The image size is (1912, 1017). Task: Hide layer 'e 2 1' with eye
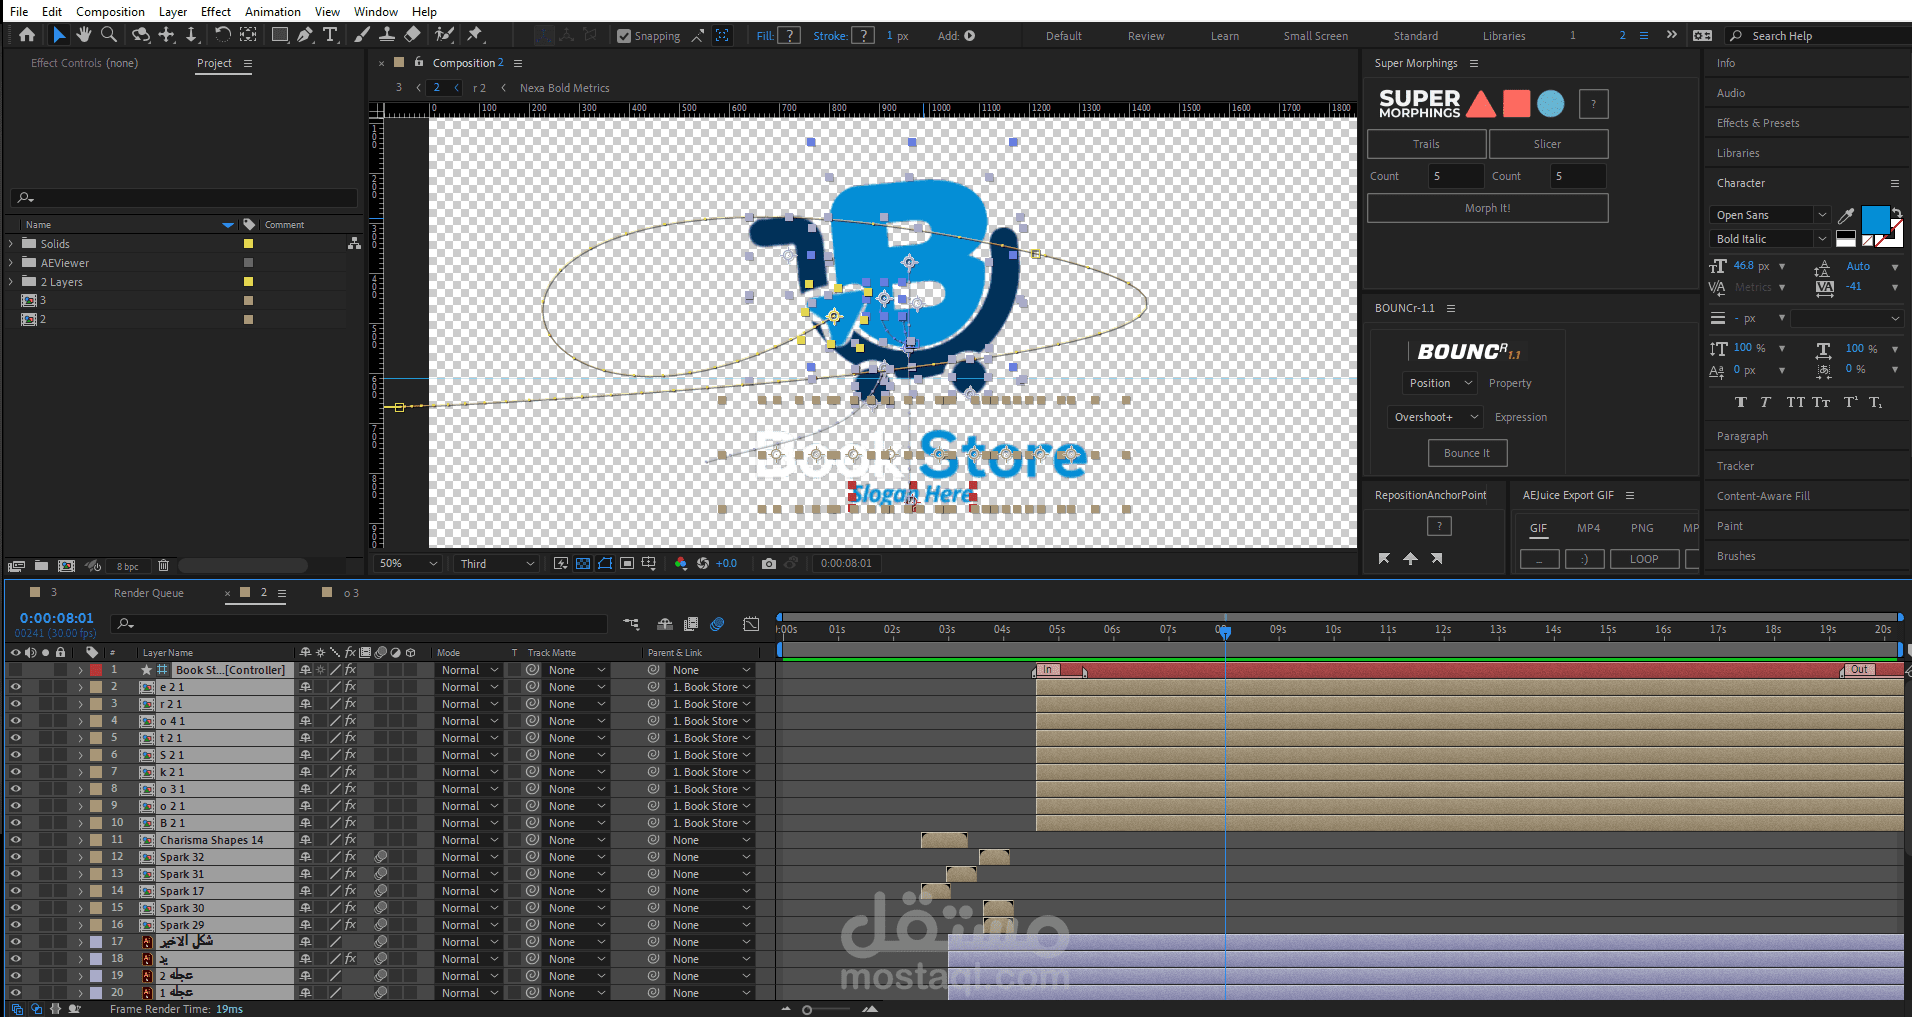(x=15, y=687)
